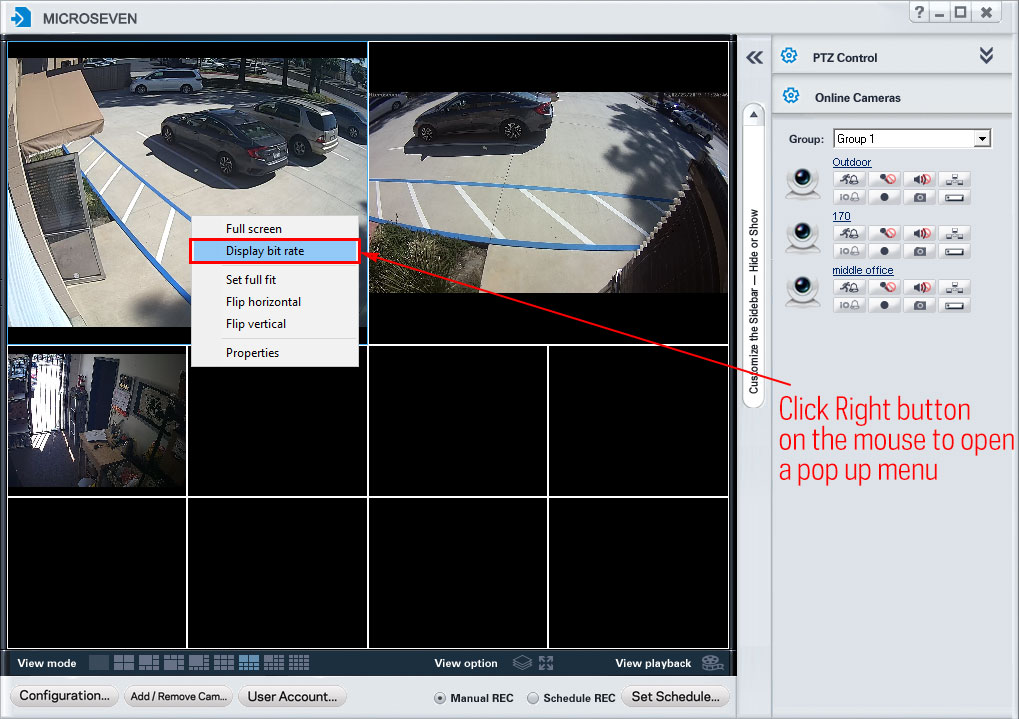Toggle speaker mute for camera 170

click(x=920, y=233)
